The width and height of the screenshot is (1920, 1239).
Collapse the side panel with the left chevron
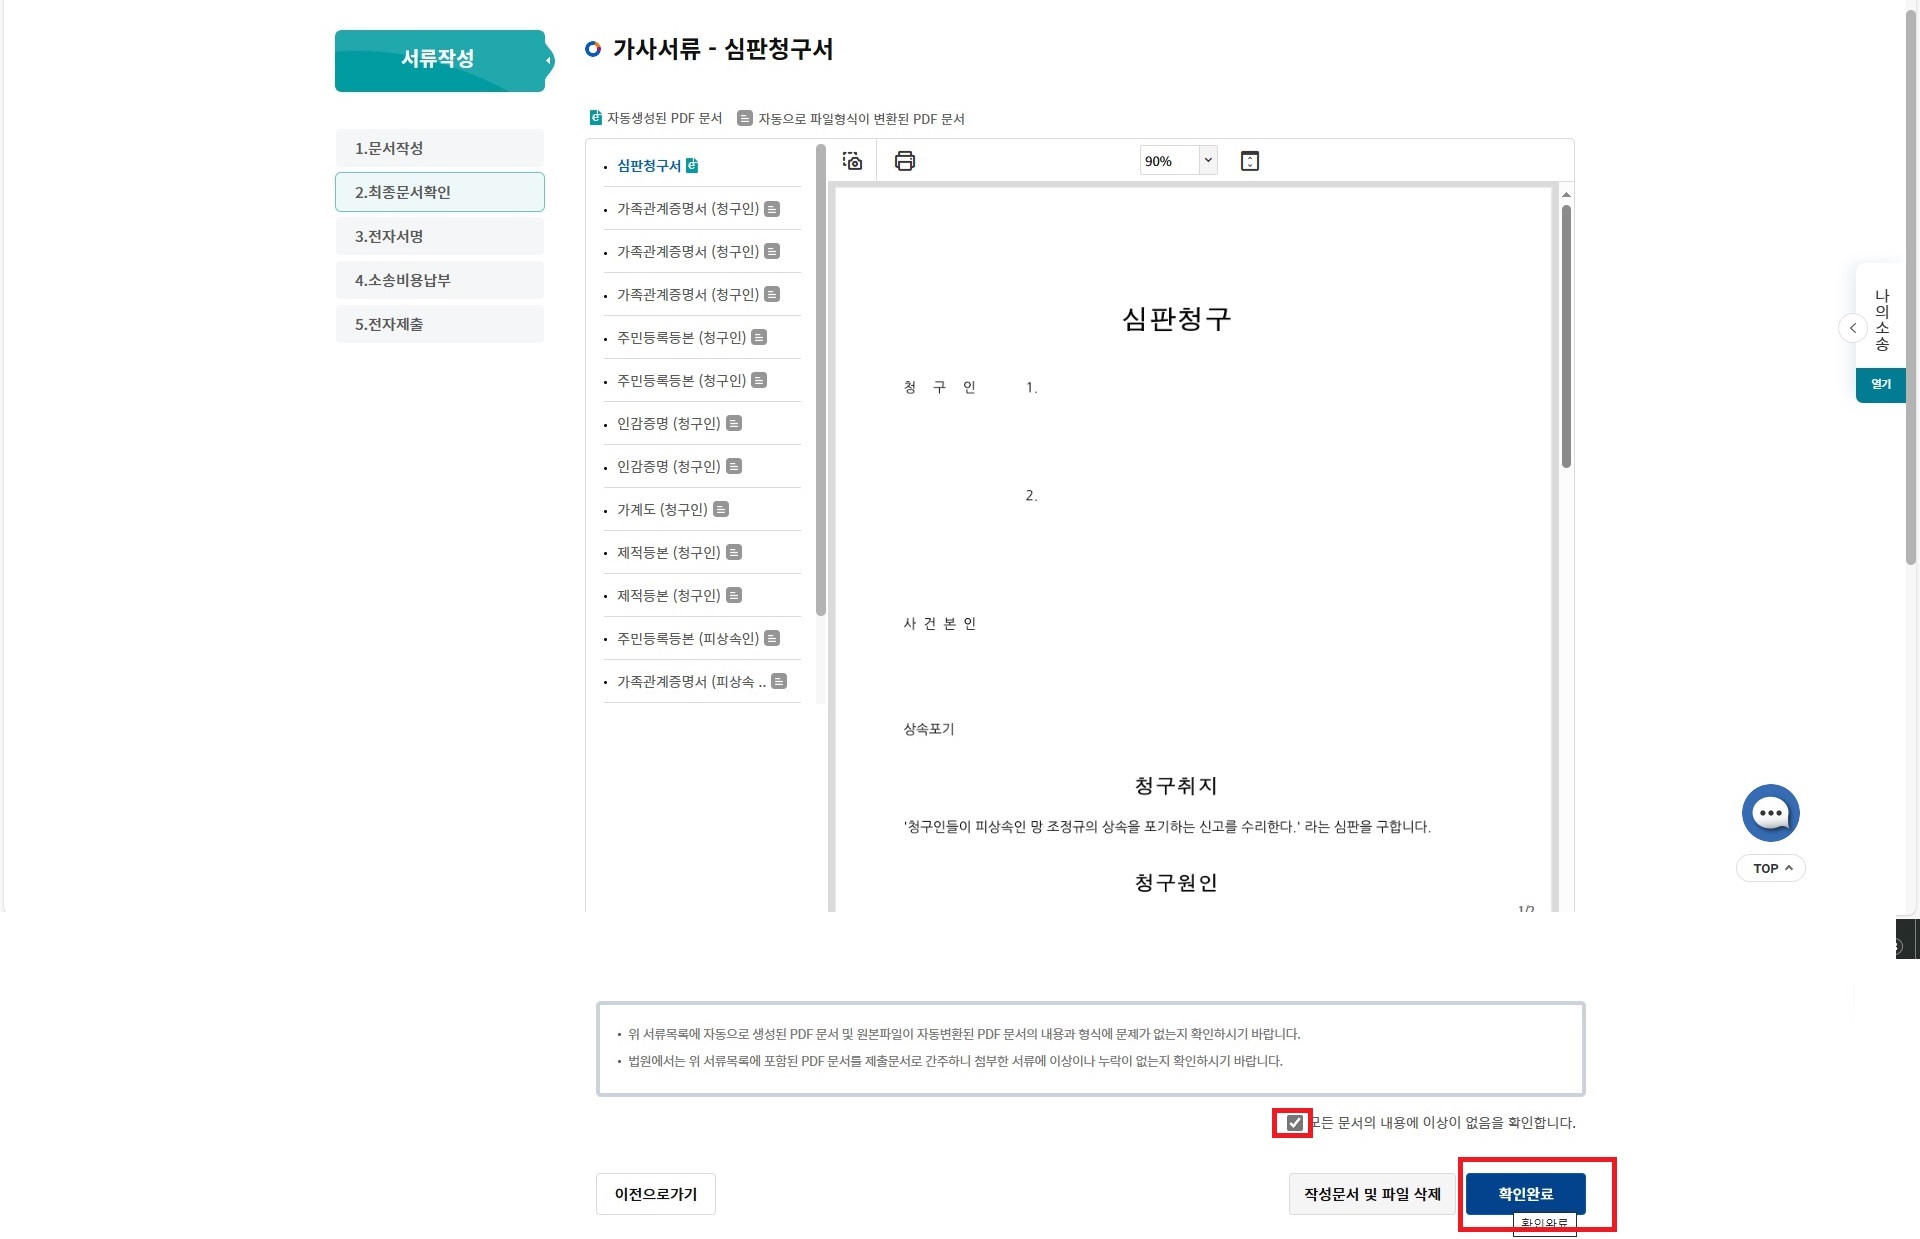pos(1851,328)
